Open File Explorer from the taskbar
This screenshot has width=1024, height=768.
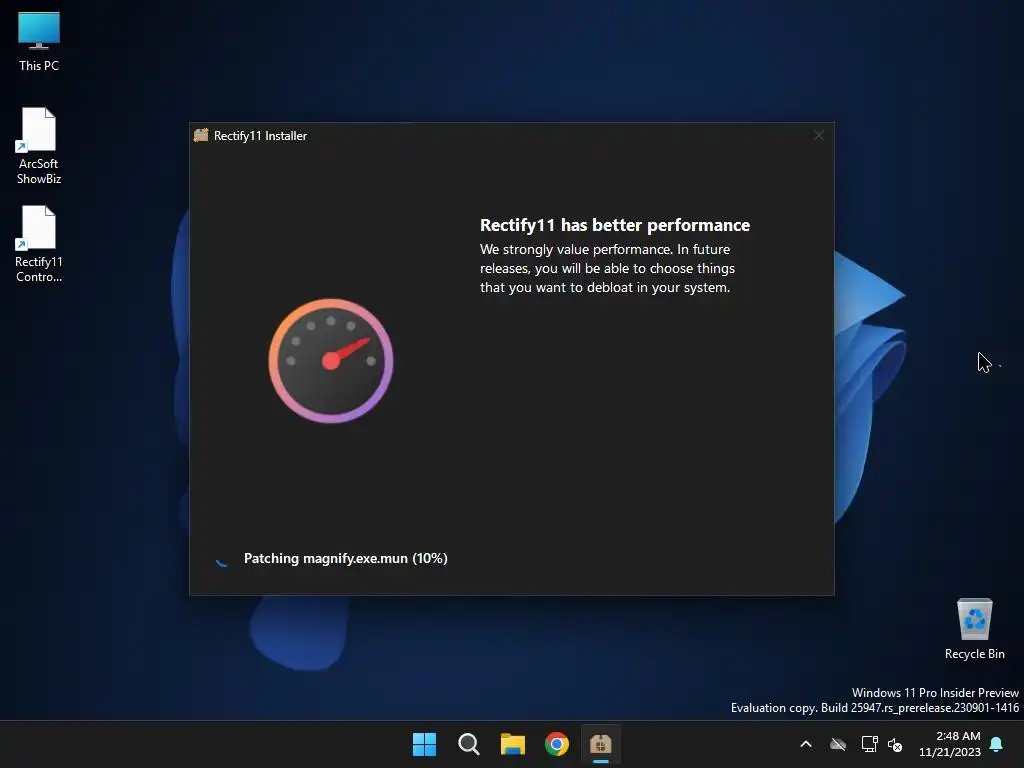pyautogui.click(x=513, y=744)
